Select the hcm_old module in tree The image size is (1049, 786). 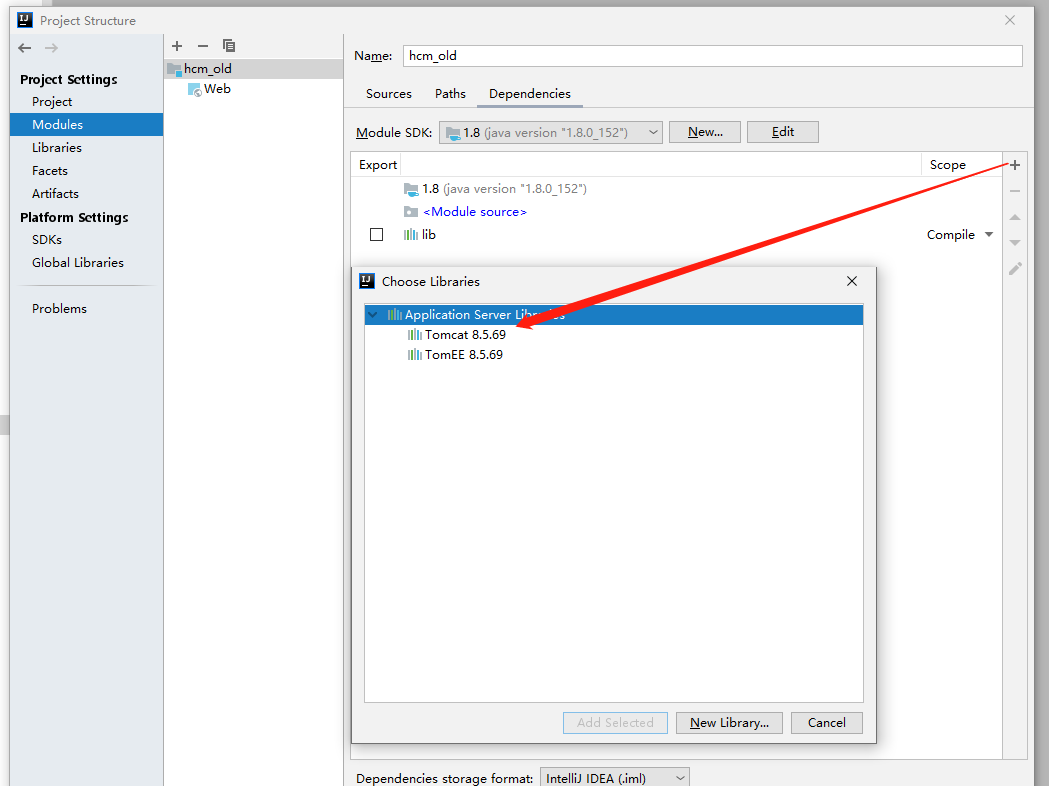pos(254,68)
